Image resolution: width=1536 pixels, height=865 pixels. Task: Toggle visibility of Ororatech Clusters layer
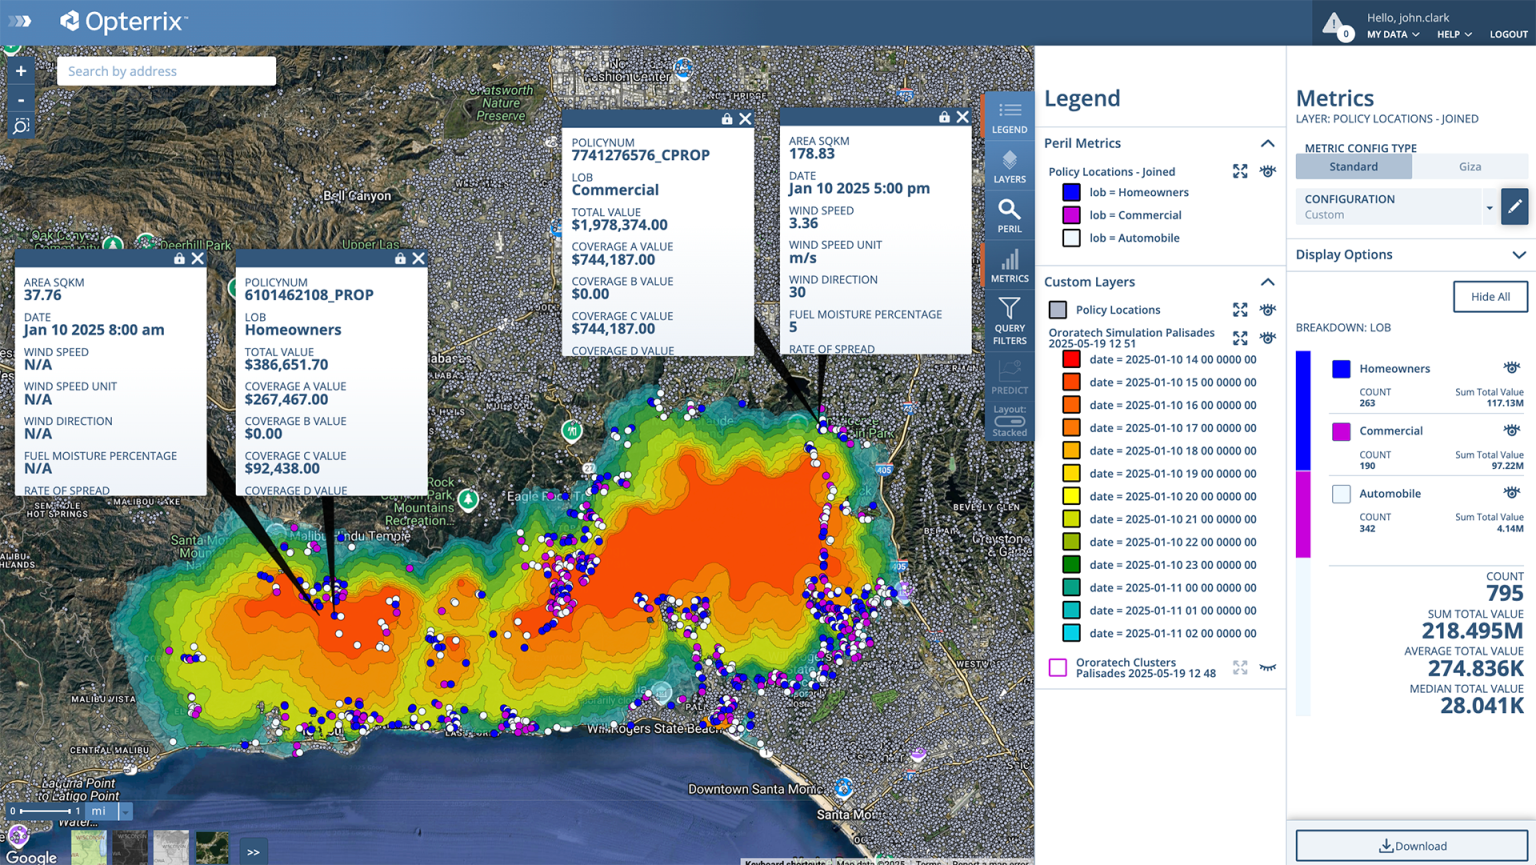(x=1267, y=668)
